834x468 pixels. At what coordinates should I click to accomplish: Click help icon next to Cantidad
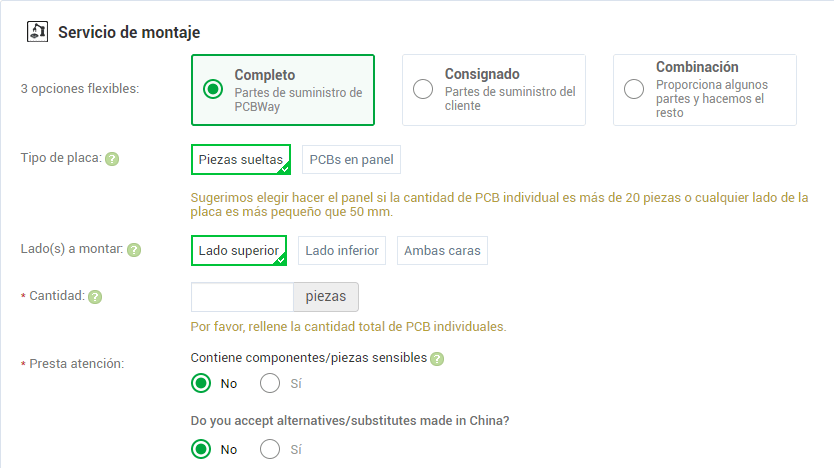tap(95, 297)
